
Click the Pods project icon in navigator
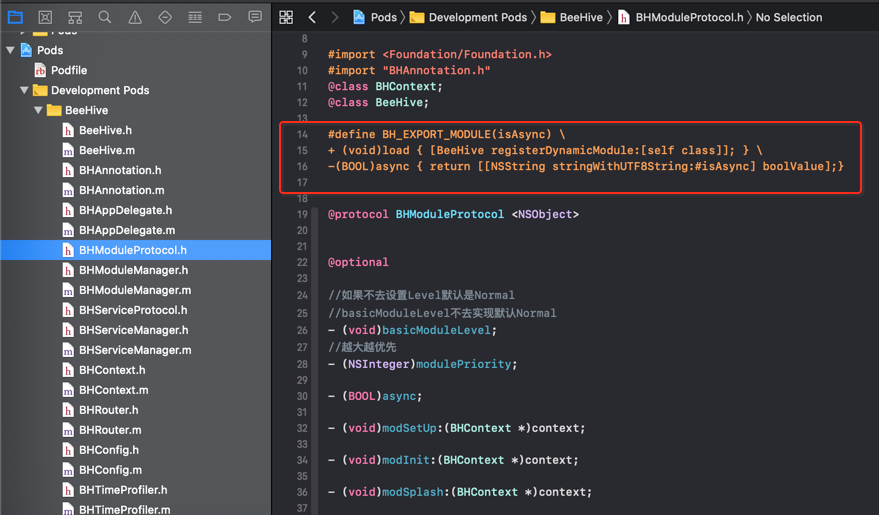(26, 50)
